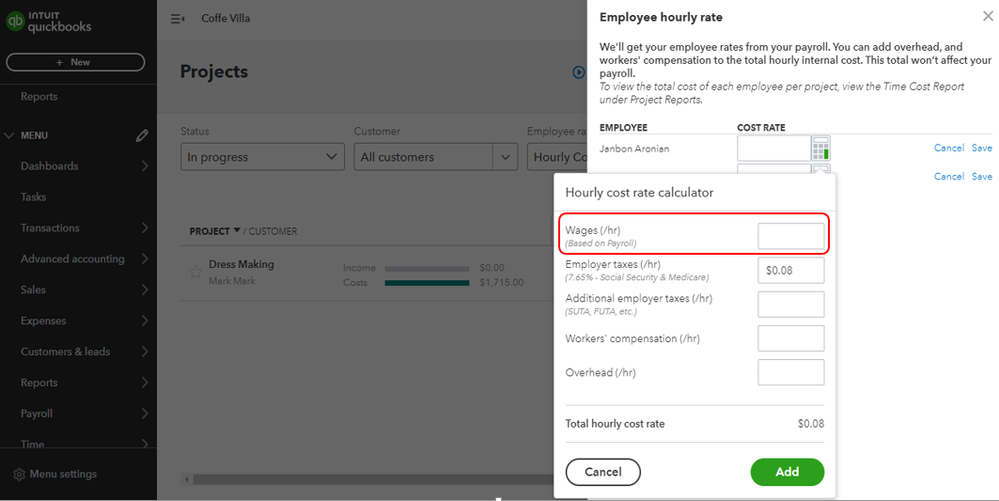
Task: Click the horizontal scrollbar left arrow
Action: (187, 479)
